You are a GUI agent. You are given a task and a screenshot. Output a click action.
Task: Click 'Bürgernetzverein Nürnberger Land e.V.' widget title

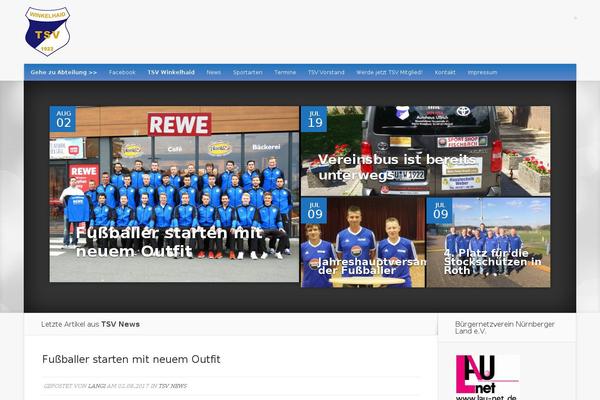point(505,328)
